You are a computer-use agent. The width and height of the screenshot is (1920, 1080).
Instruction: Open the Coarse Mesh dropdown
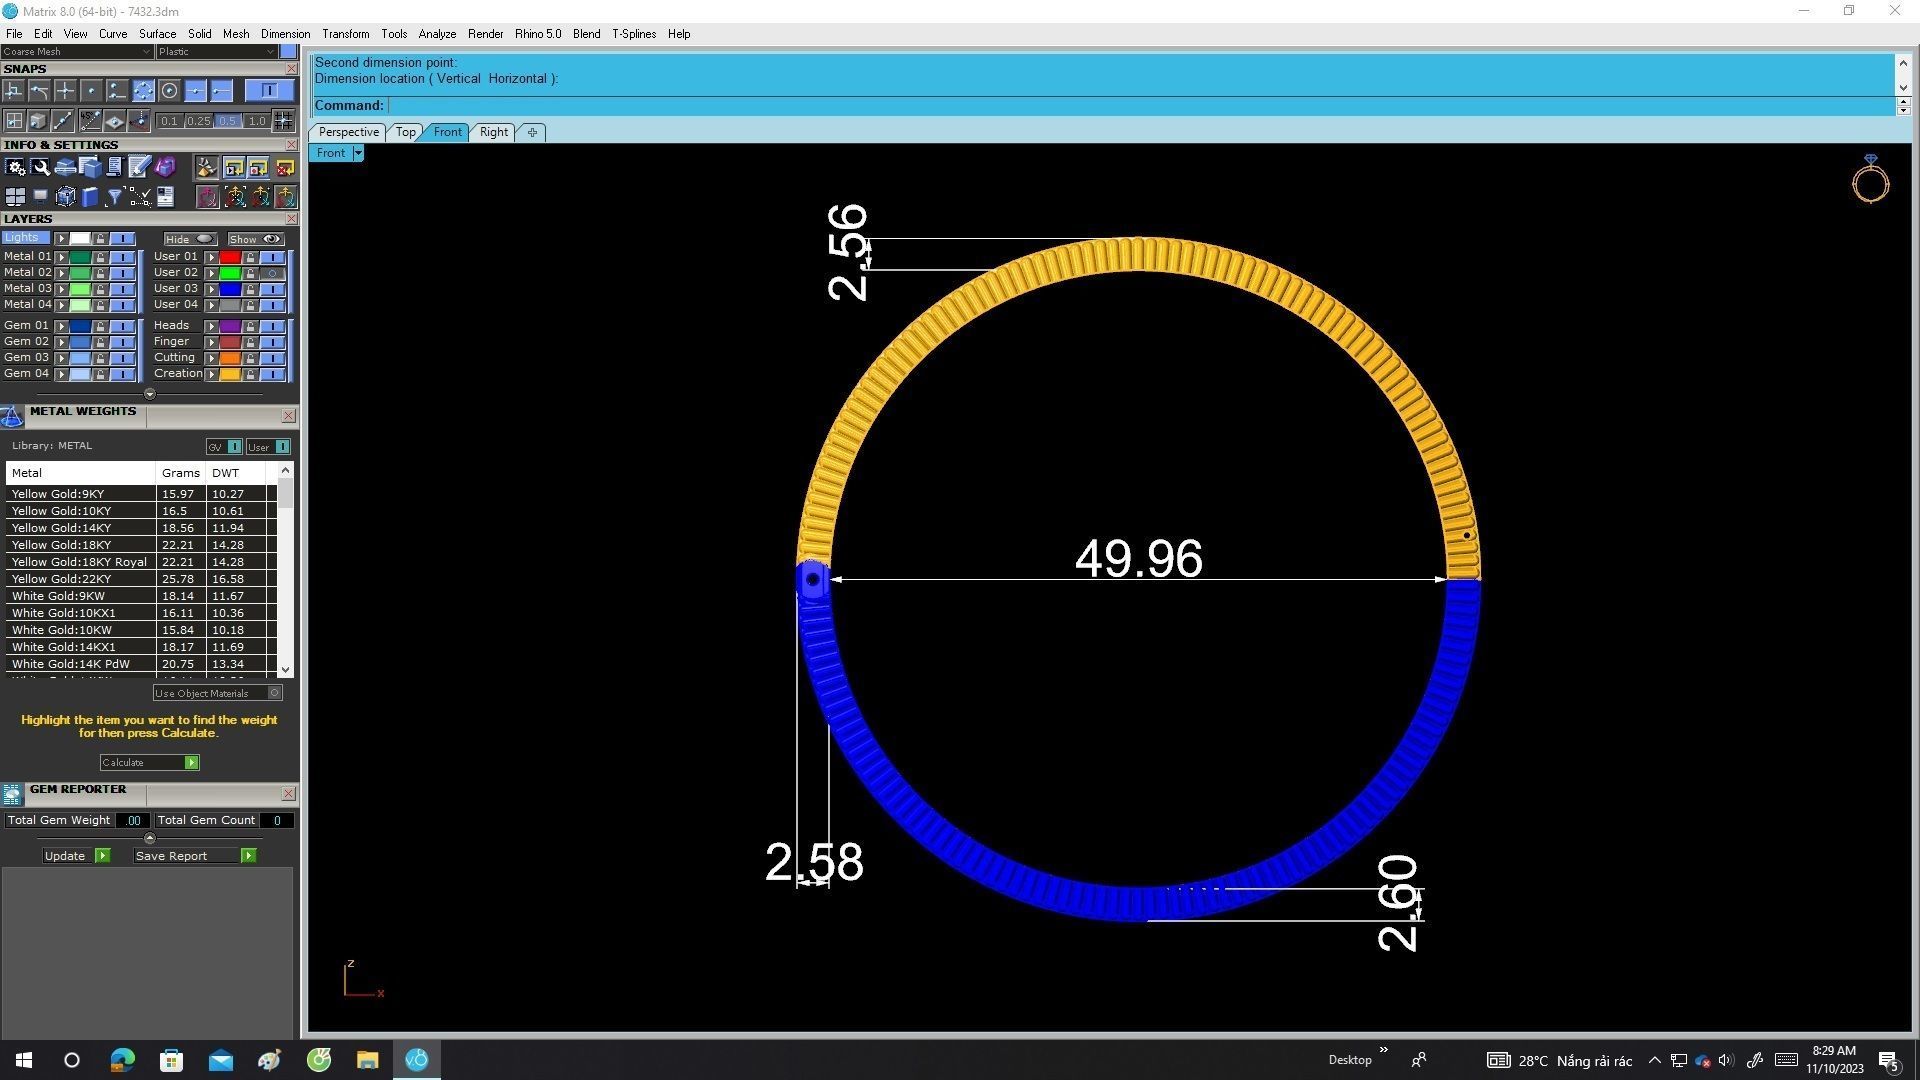(x=76, y=52)
